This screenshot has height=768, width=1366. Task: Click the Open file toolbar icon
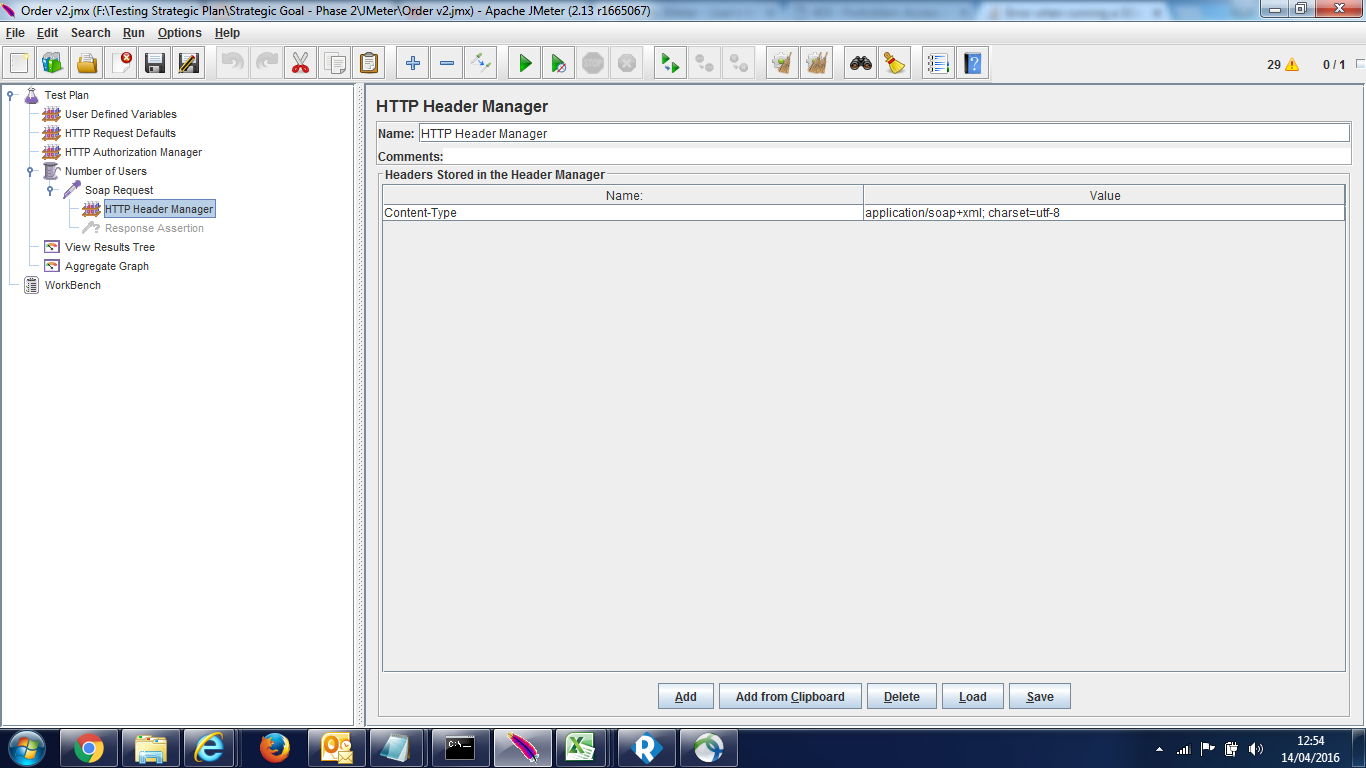coord(87,64)
